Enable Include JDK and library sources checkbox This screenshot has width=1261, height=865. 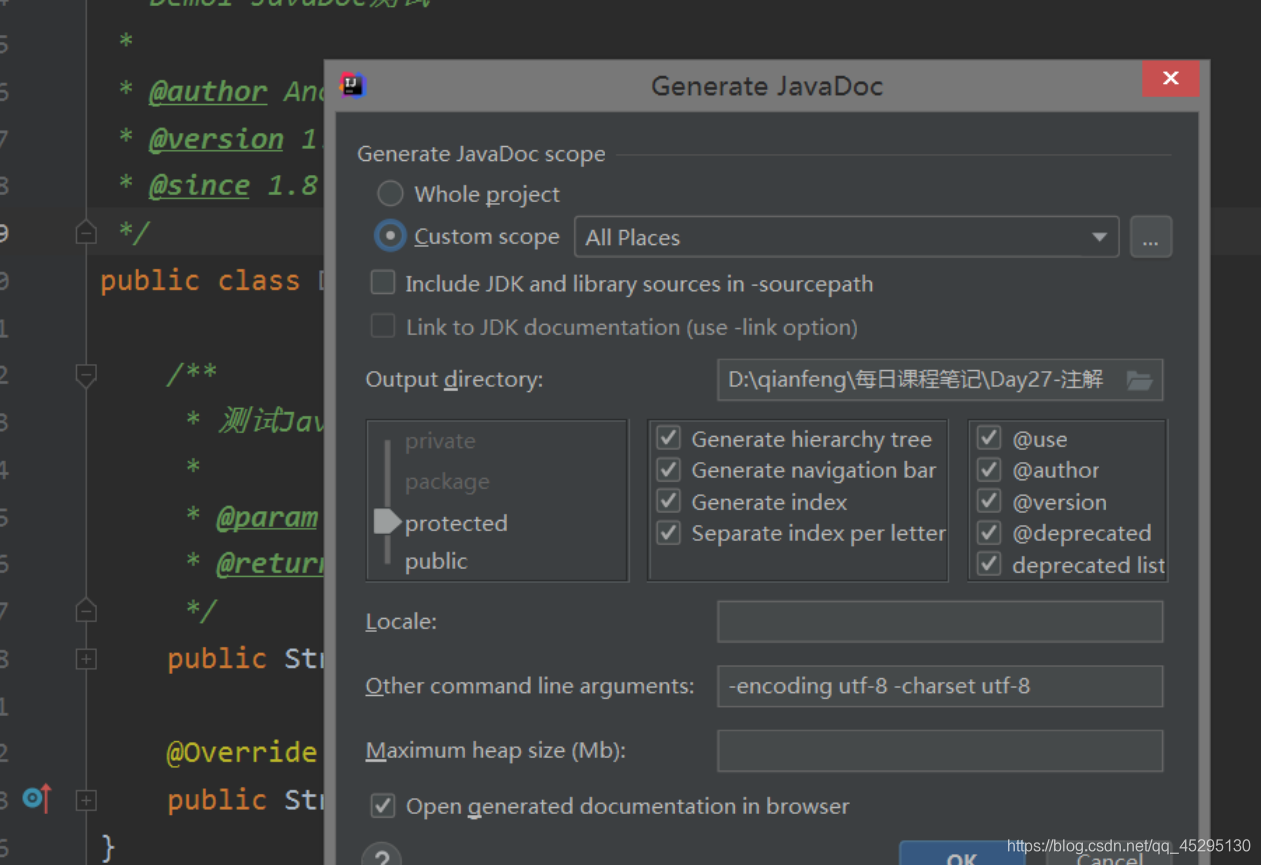[383, 283]
